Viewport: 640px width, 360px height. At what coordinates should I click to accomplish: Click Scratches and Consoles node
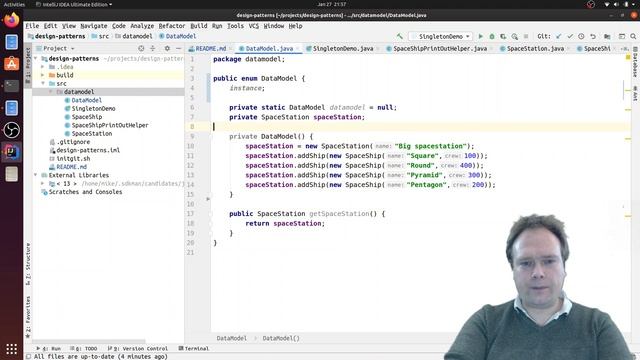[x=85, y=192]
